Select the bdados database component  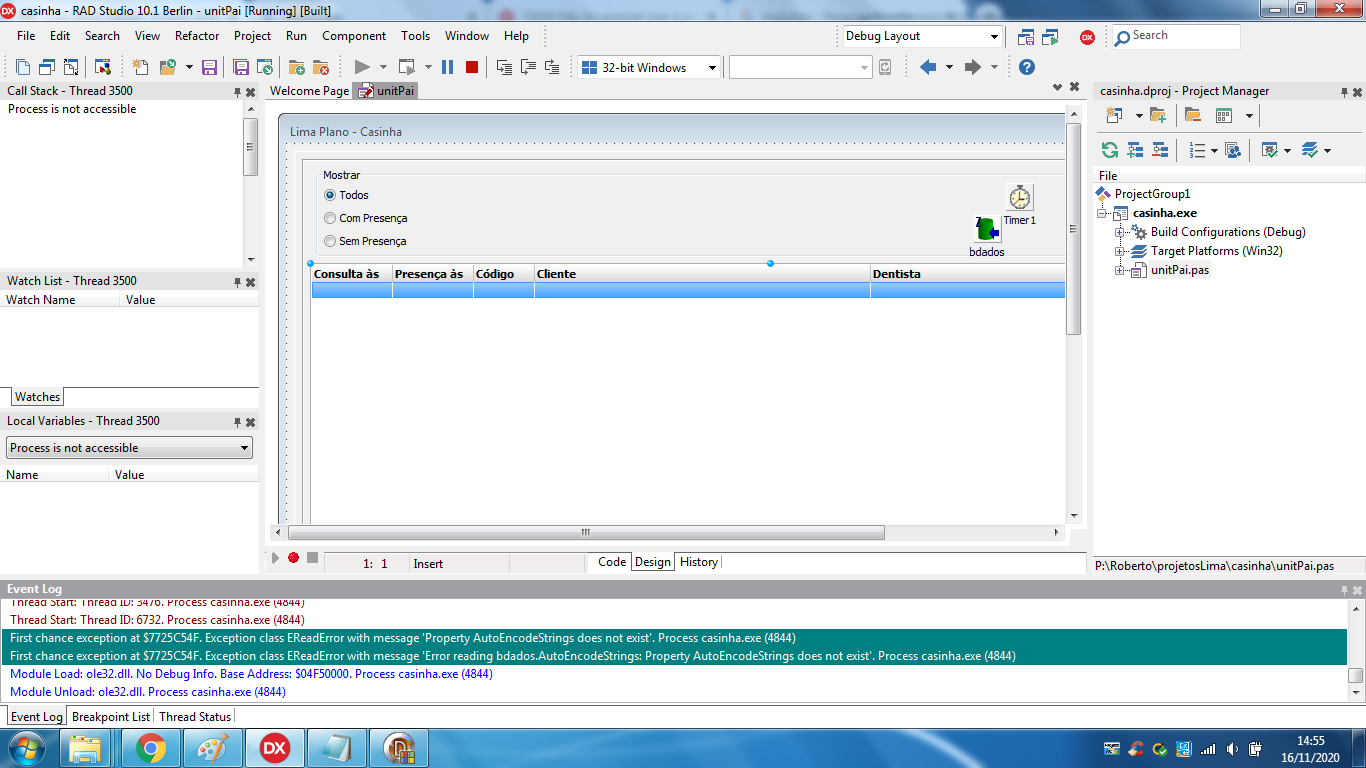(x=987, y=229)
